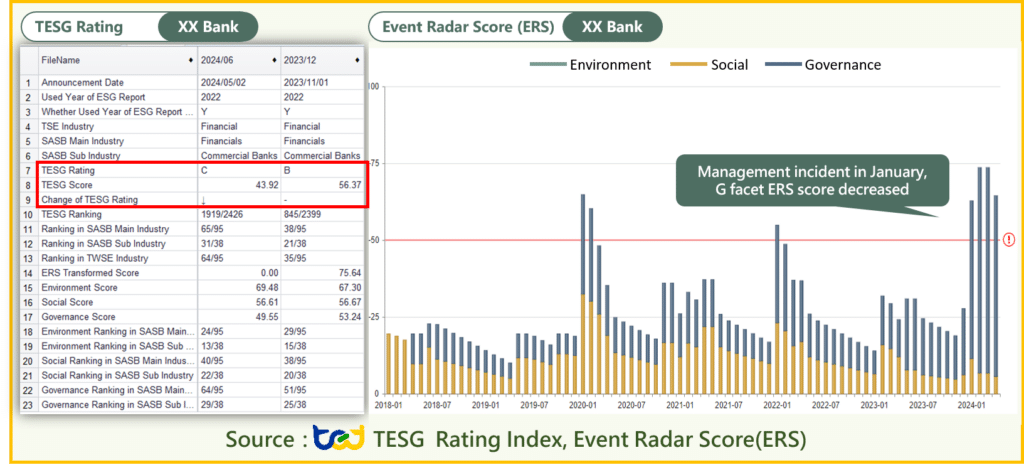Click the 2020-01 x-axis label
Viewport: 1024px width, 465px height.
click(x=582, y=406)
